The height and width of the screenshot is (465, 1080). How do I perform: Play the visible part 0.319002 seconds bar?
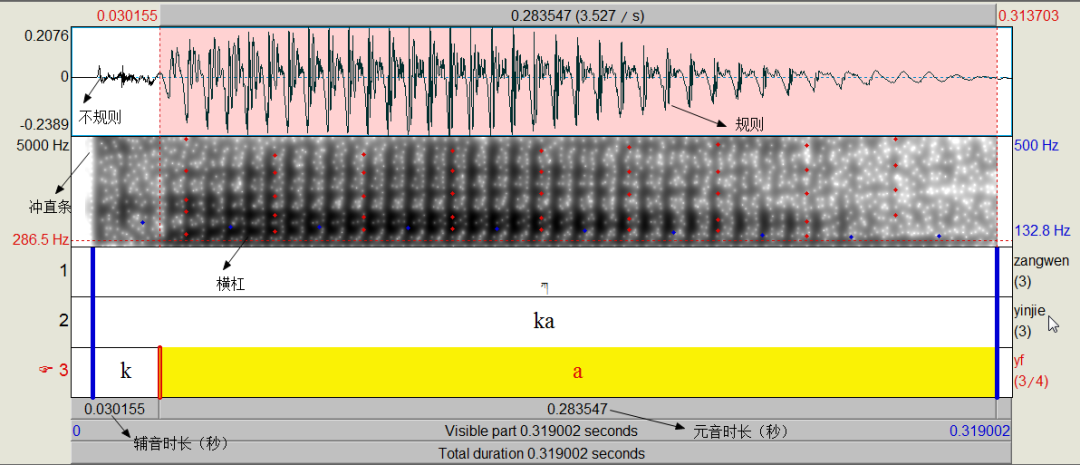click(541, 431)
